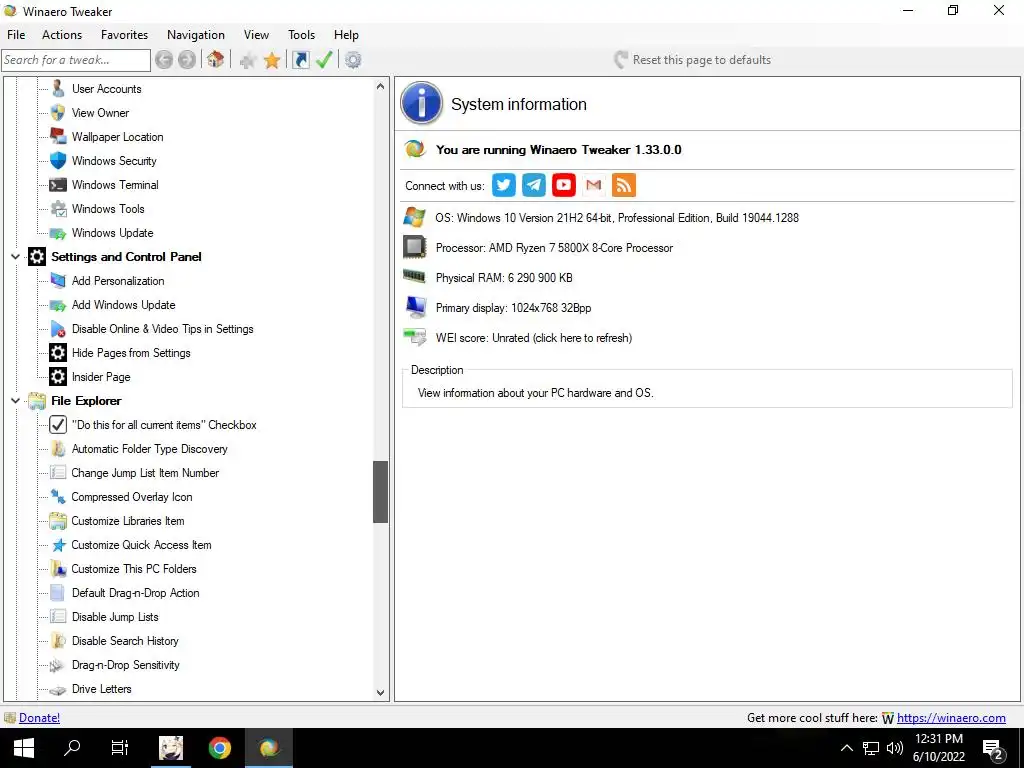Screen dimensions: 1024x768
Task: Click the WEI score icon
Action: tap(415, 337)
